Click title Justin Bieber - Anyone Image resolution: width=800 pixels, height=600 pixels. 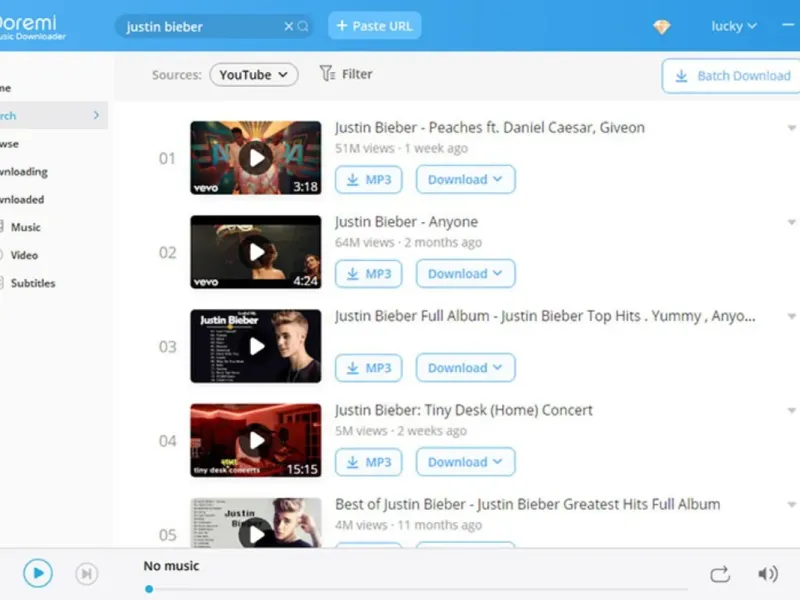tap(406, 222)
